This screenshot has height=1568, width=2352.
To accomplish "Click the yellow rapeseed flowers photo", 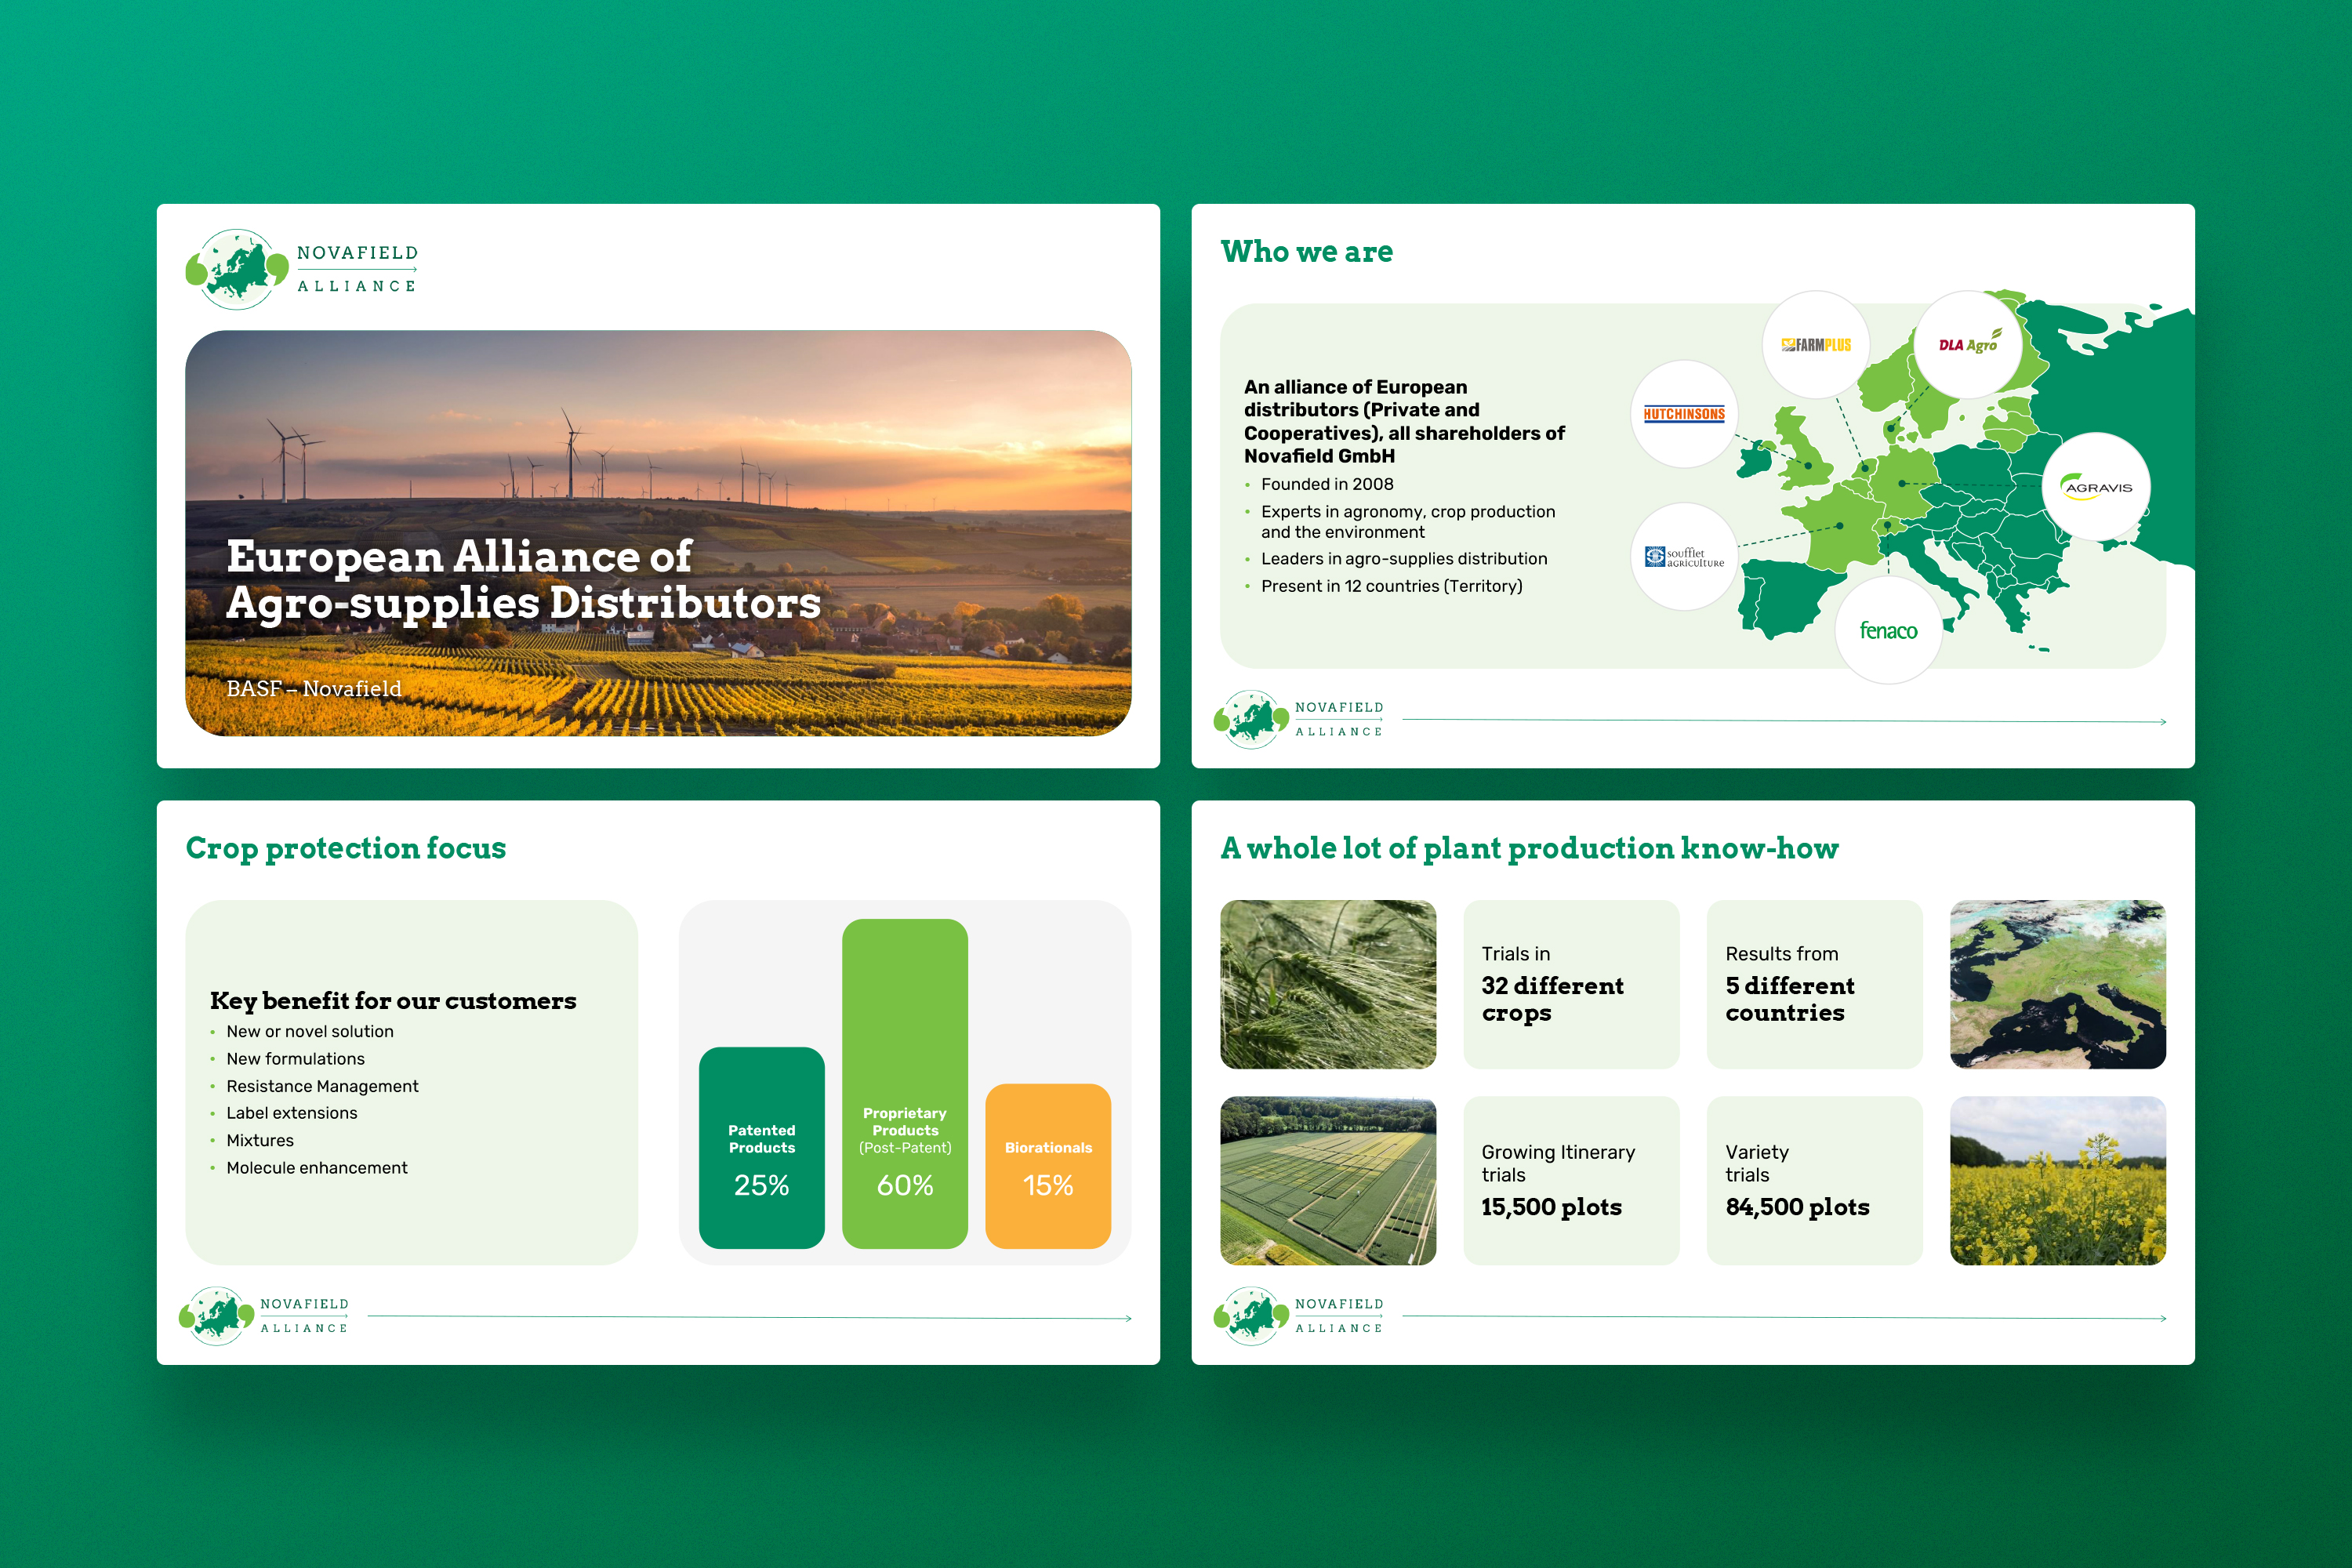I will (x=2057, y=1180).
